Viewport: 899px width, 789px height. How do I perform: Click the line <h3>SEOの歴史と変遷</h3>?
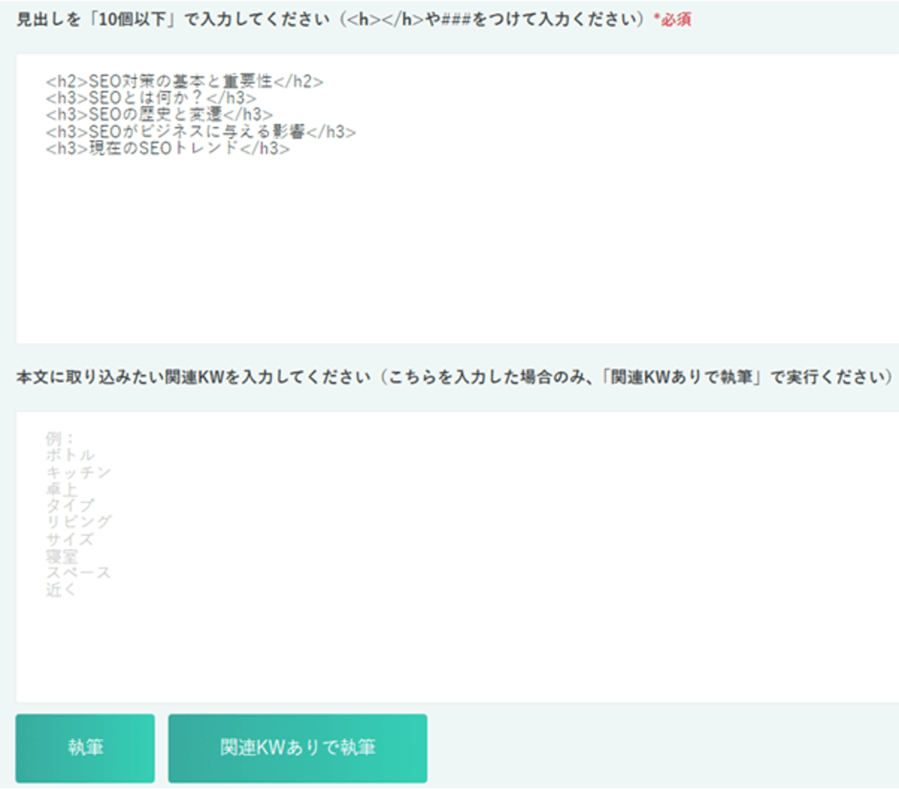(159, 115)
